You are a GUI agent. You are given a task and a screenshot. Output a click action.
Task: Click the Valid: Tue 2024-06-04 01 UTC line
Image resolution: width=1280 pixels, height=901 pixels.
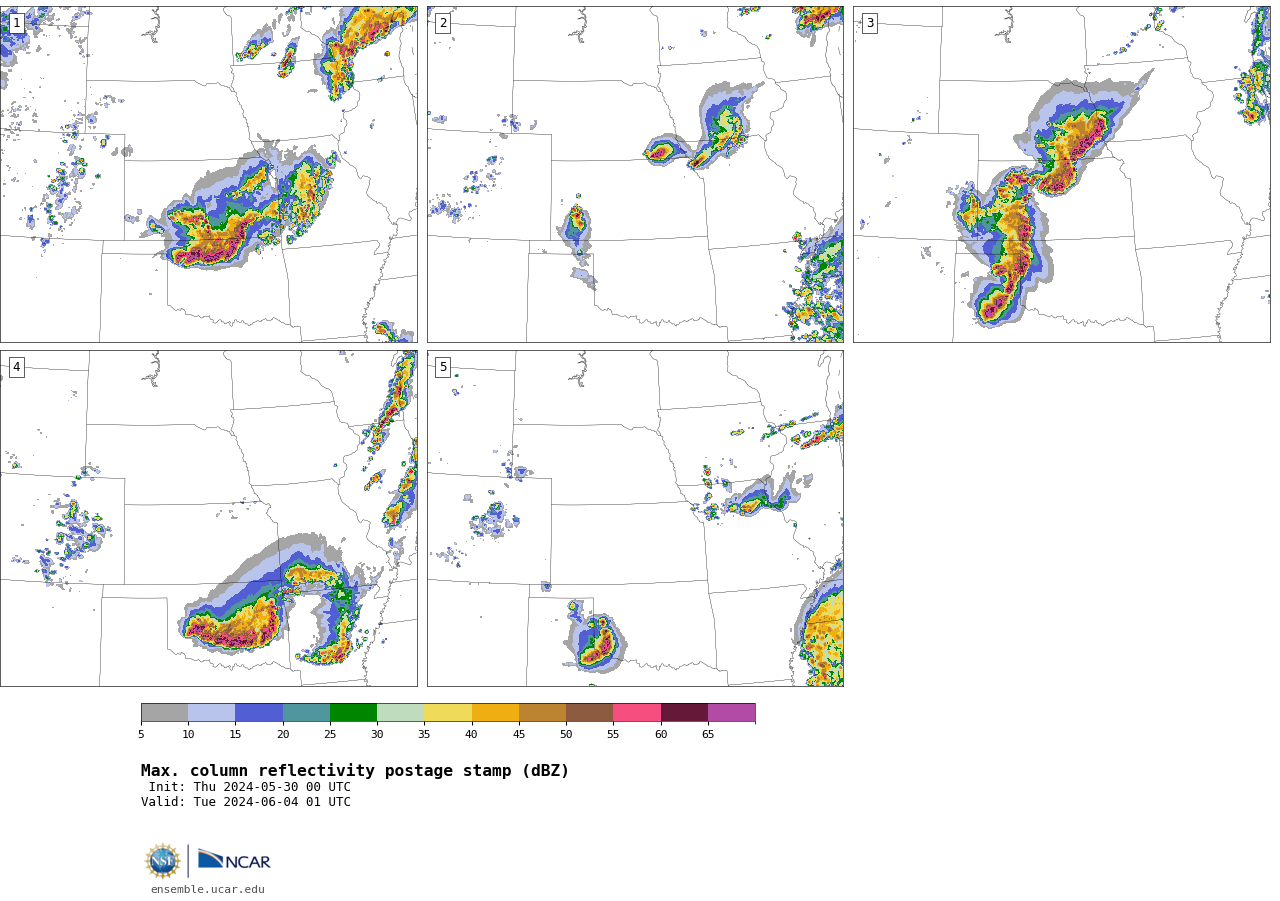point(246,802)
